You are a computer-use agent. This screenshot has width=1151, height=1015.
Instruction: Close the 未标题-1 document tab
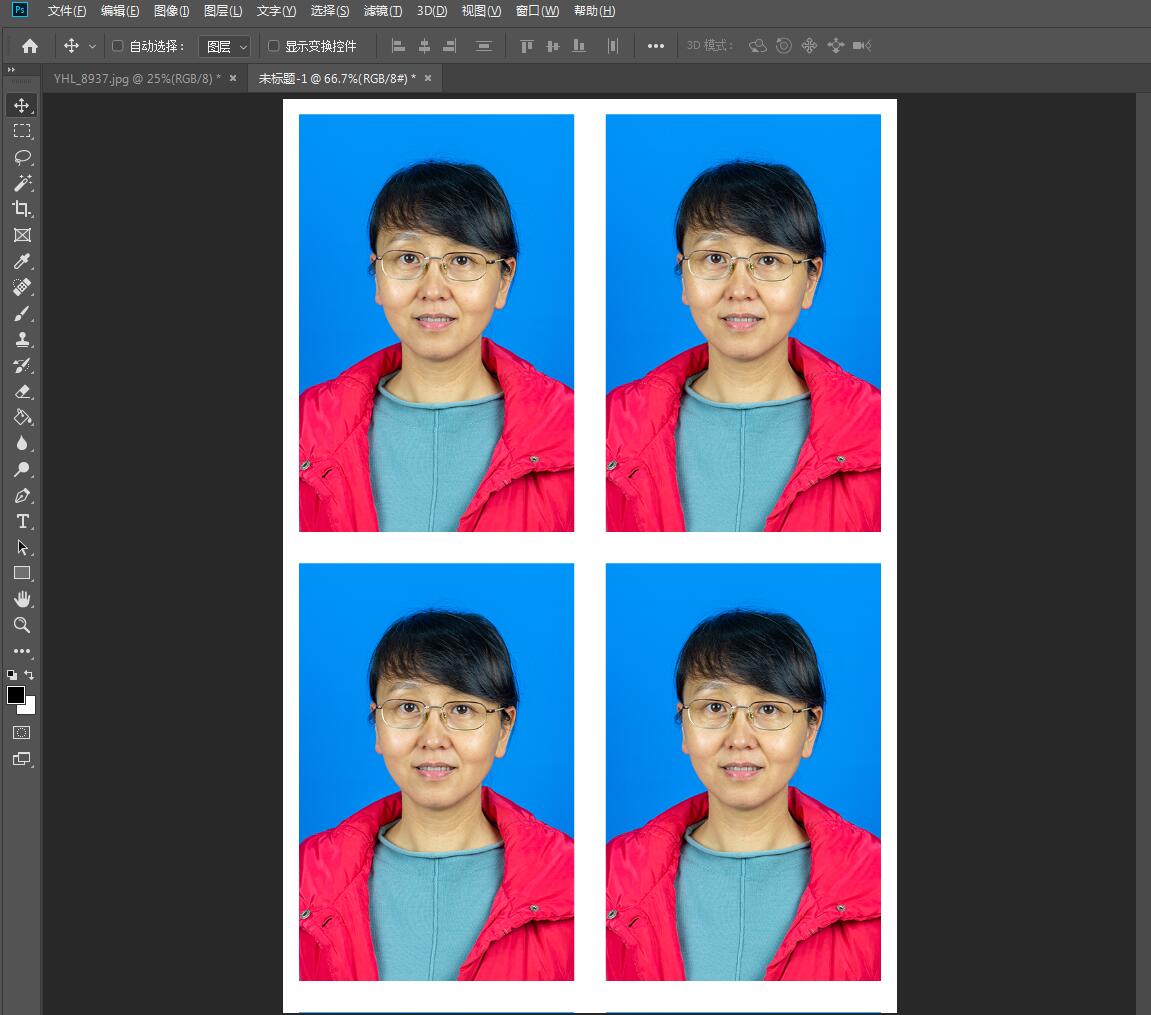pyautogui.click(x=428, y=78)
